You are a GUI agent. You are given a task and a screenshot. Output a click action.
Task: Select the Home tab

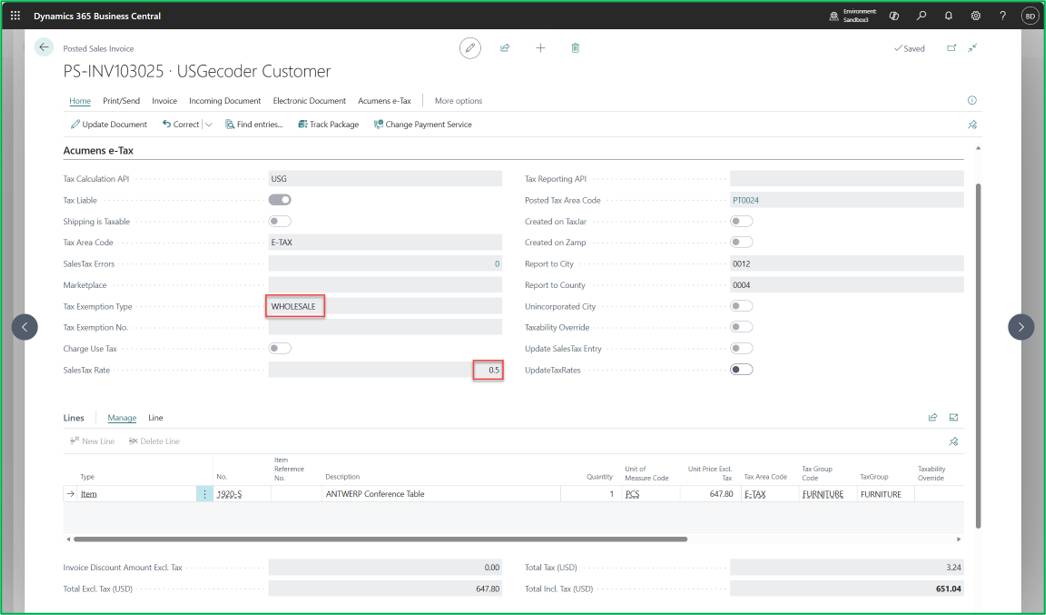click(x=80, y=101)
